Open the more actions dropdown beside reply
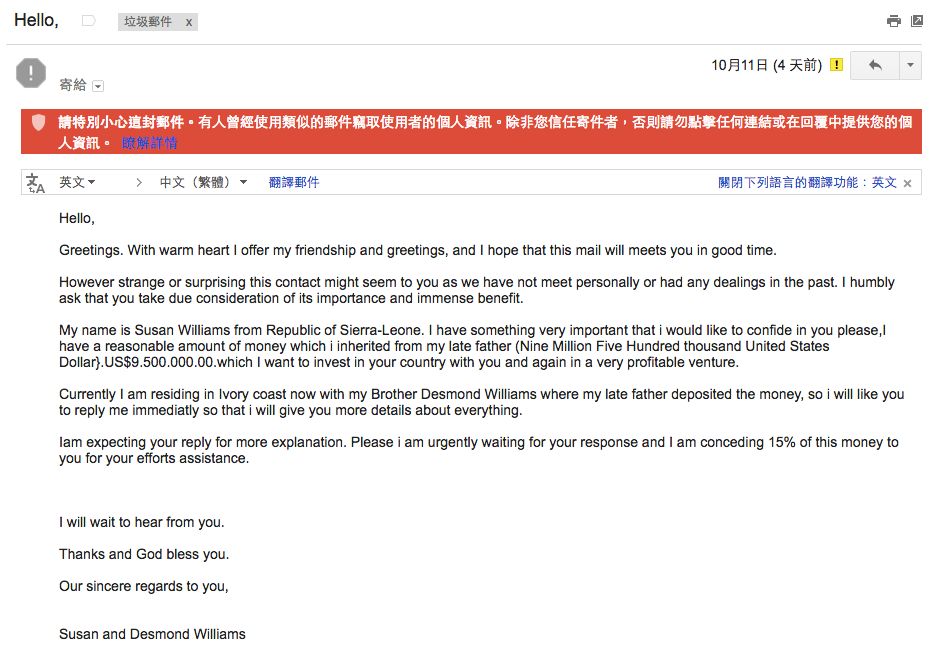The width and height of the screenshot is (939, 653). coord(910,66)
